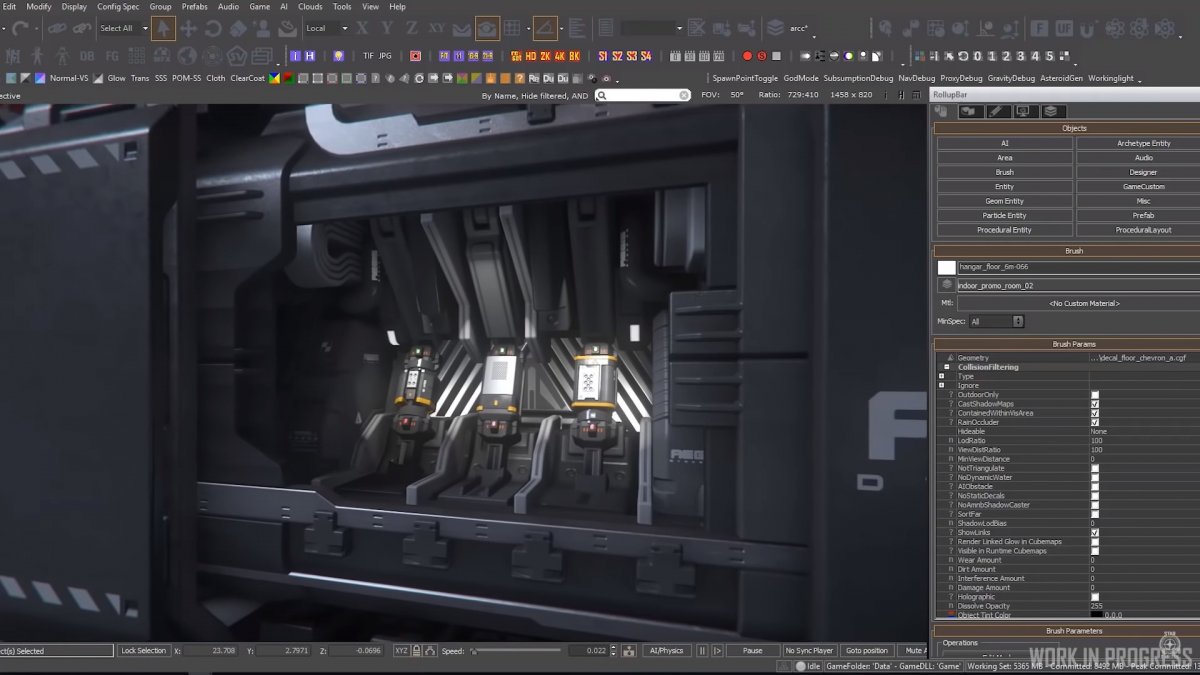The height and width of the screenshot is (675, 1200).
Task: Check the AIObstacle option
Action: click(1095, 486)
